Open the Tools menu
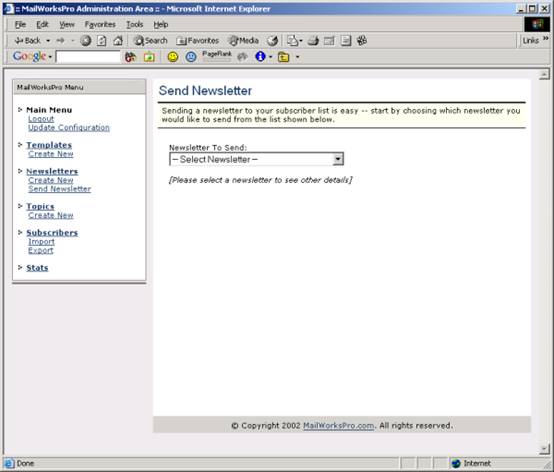554x472 pixels. (x=135, y=25)
